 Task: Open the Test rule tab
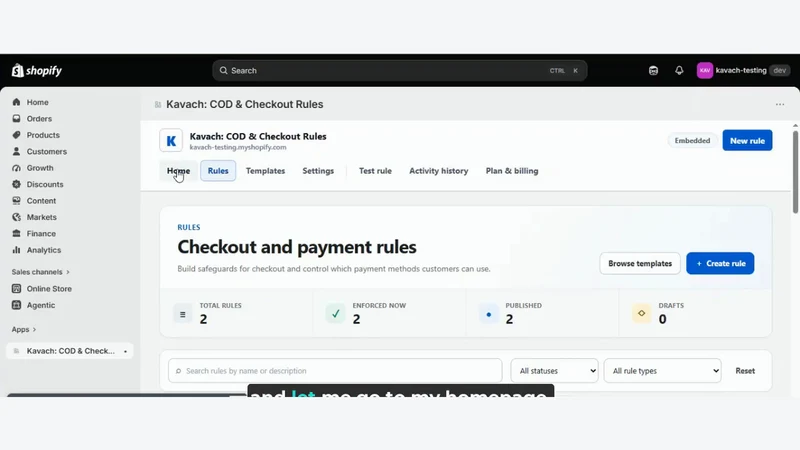375,171
